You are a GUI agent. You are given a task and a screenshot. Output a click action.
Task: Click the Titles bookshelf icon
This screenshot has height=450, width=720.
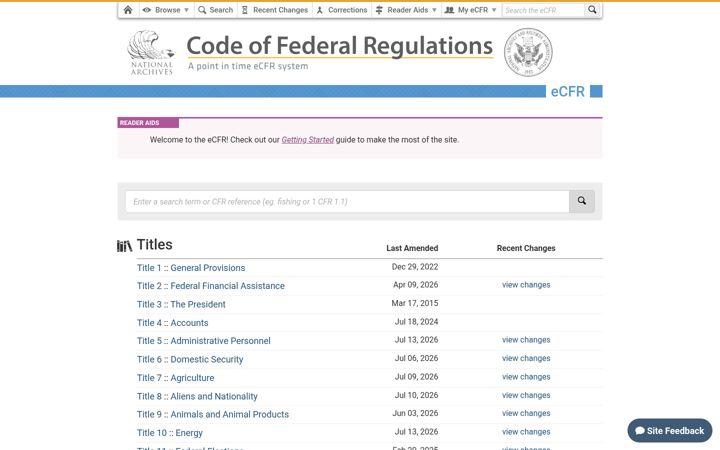pos(124,246)
